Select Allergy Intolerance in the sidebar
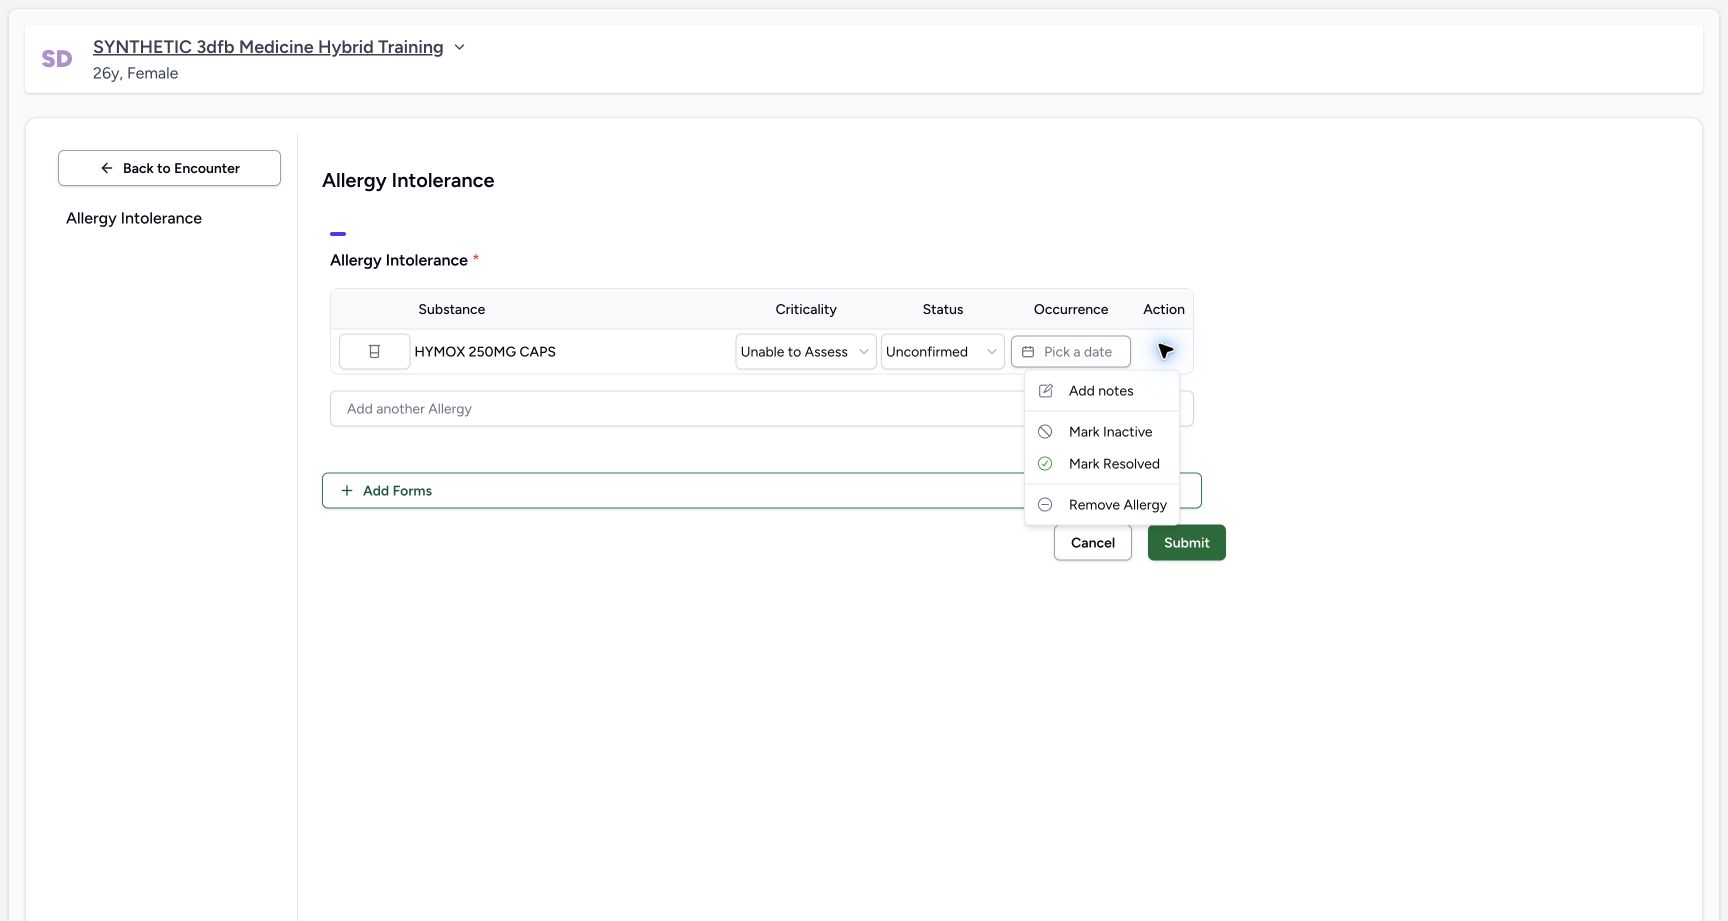This screenshot has width=1728, height=921. pos(134,218)
